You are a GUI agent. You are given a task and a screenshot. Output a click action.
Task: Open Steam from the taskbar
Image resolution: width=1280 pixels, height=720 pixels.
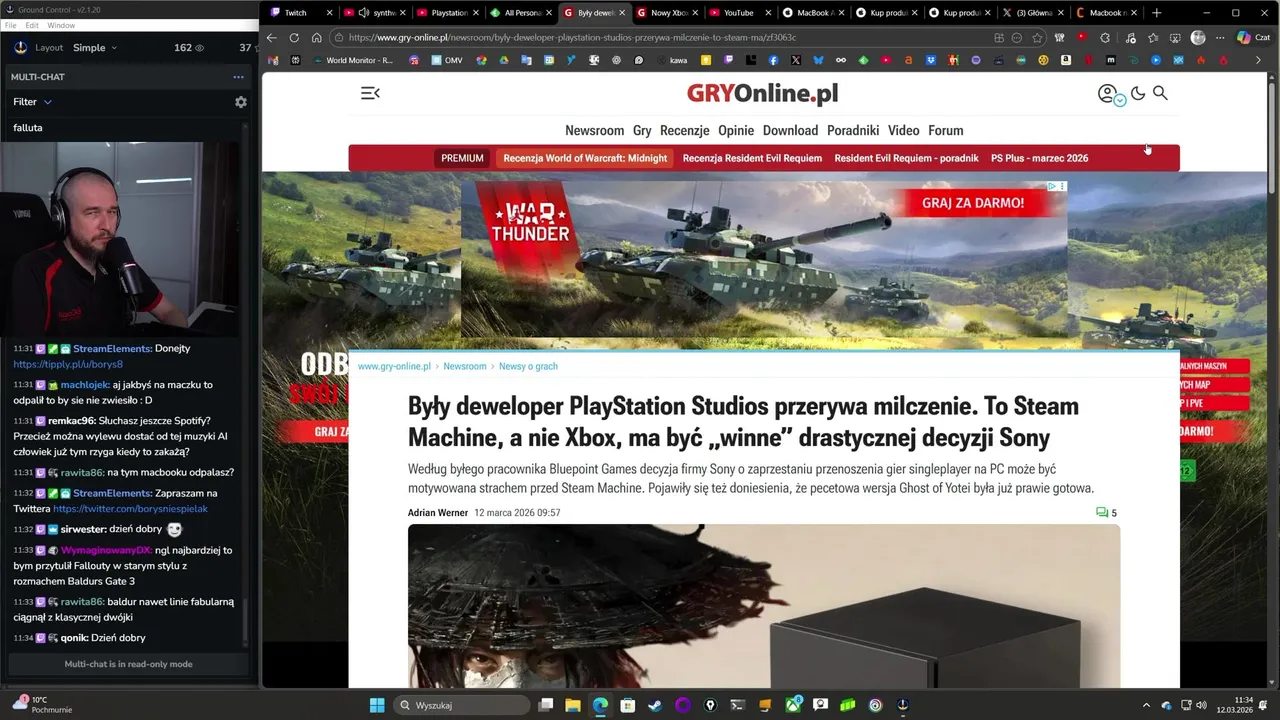pyautogui.click(x=654, y=705)
